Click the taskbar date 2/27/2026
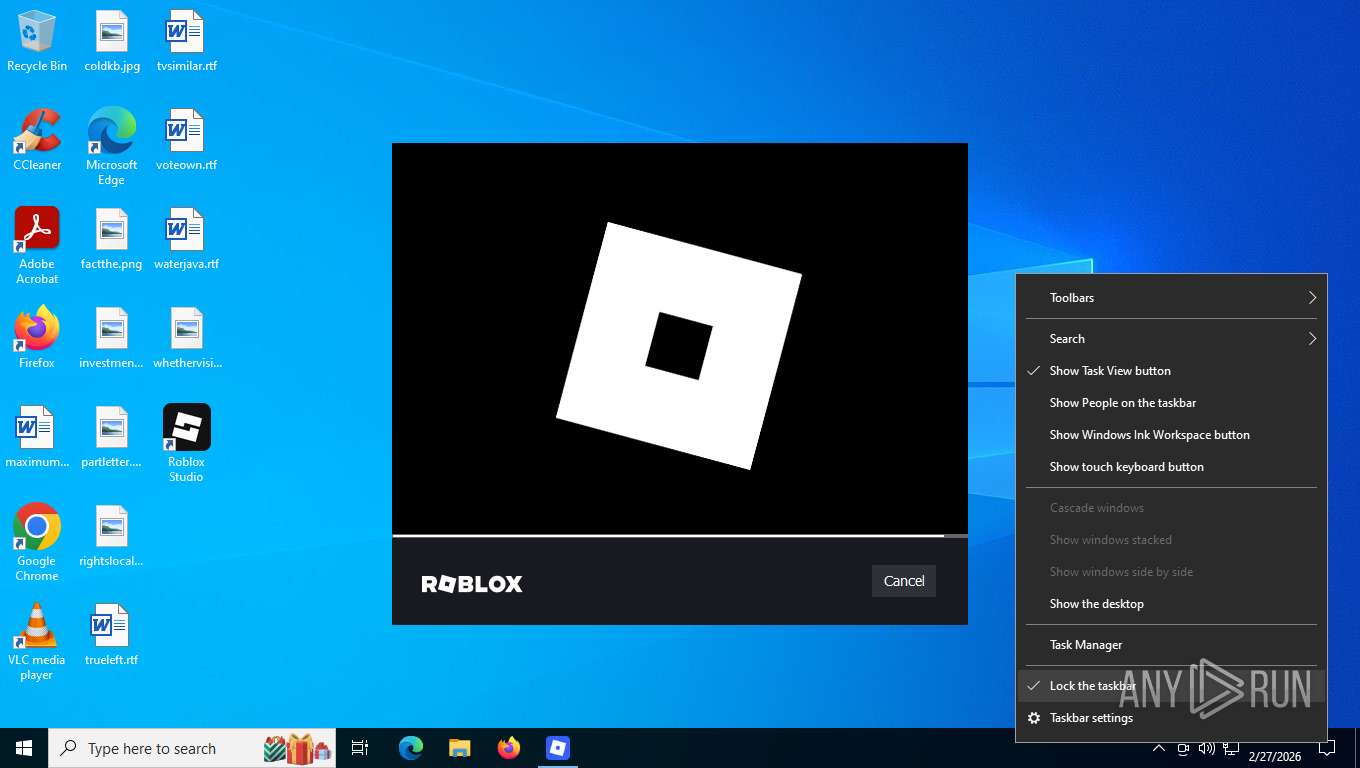The height and width of the screenshot is (768, 1360). (x=1275, y=757)
